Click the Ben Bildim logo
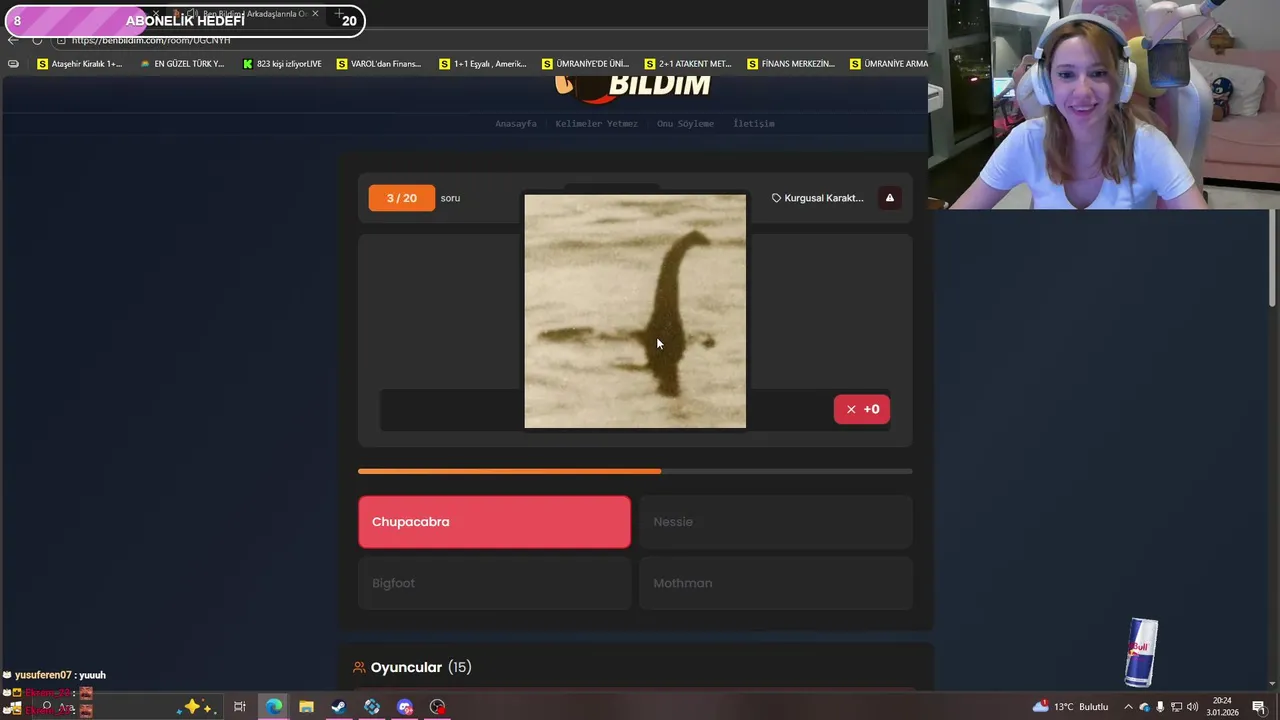This screenshot has width=1280, height=720. pos(633,87)
